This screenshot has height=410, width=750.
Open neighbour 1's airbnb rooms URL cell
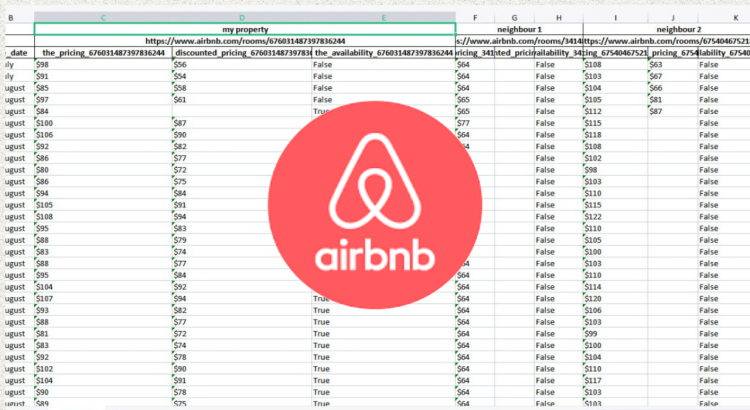[519, 41]
